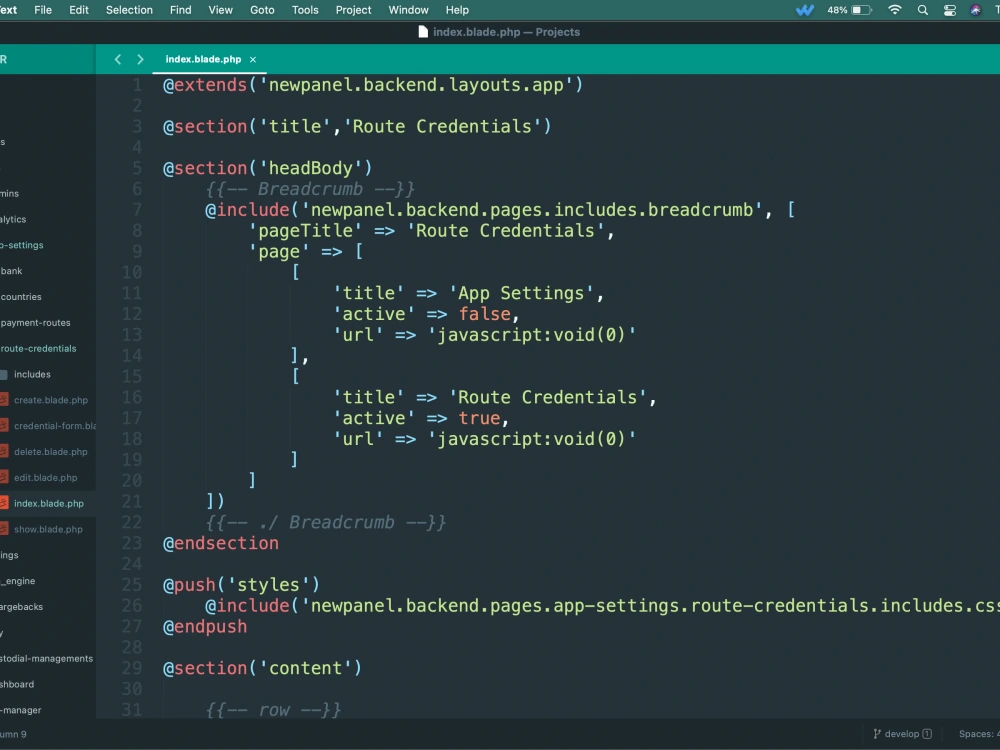
Task: Navigate back using the left chevron
Action: pyautogui.click(x=117, y=59)
